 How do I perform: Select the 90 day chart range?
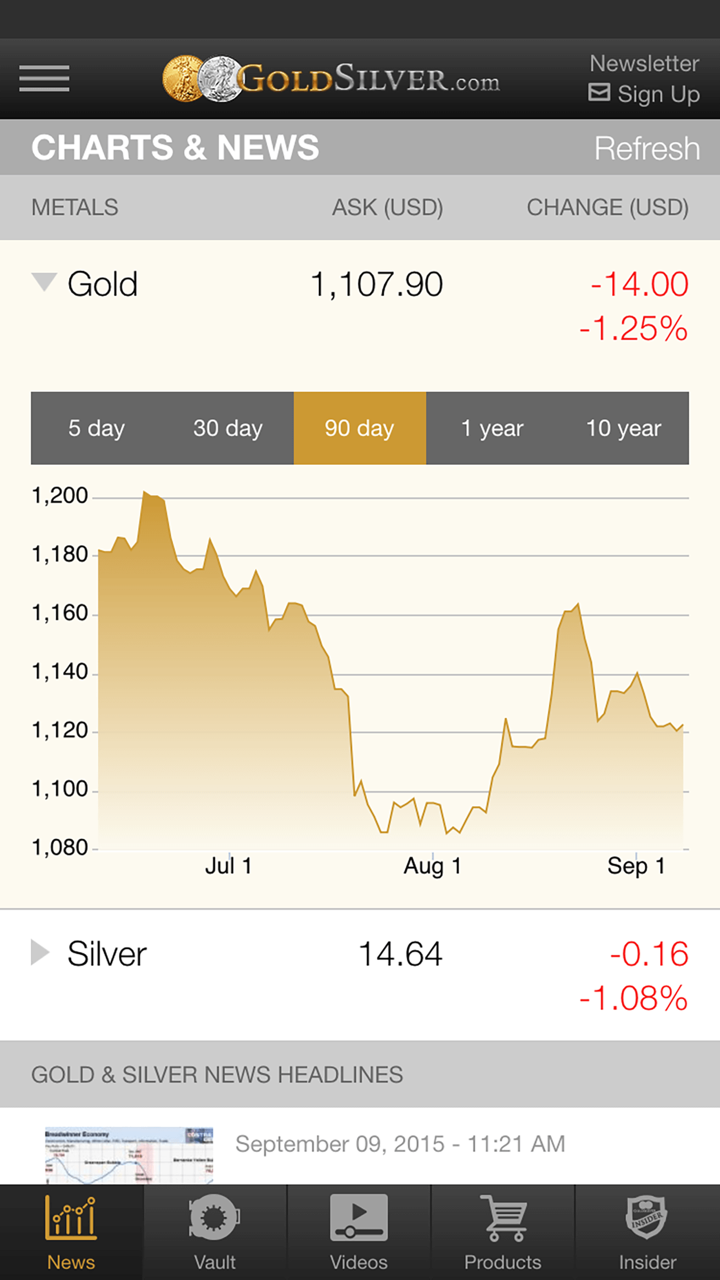(x=359, y=428)
